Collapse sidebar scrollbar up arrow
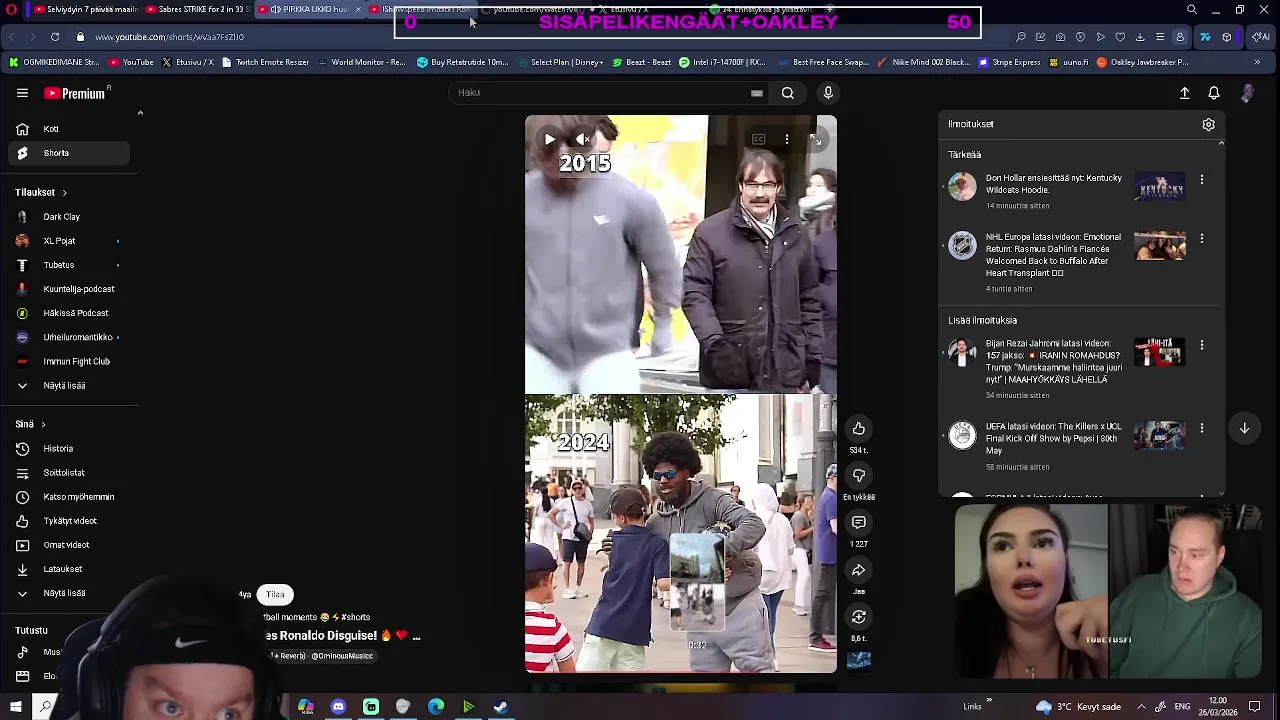Viewport: 1280px width, 720px height. (140, 113)
